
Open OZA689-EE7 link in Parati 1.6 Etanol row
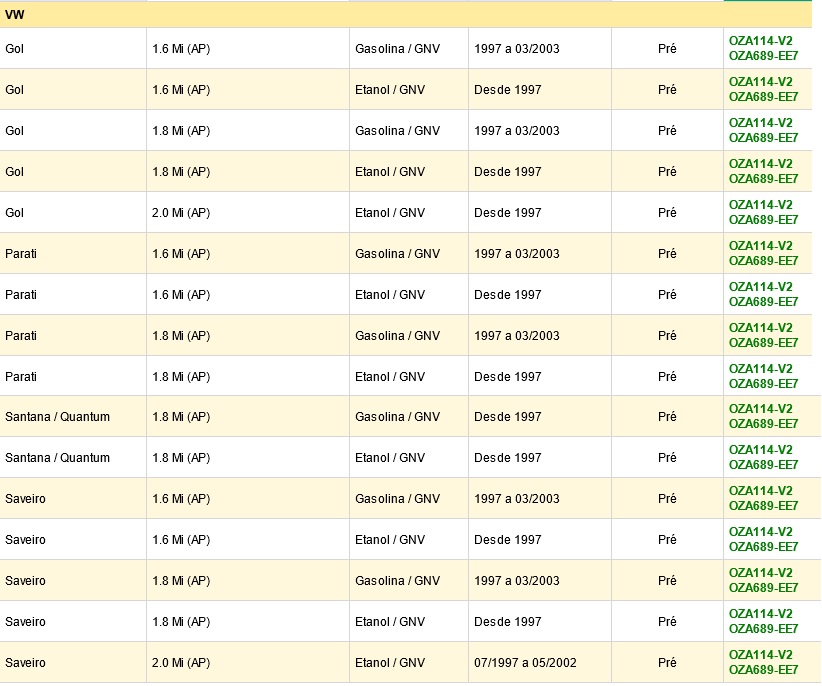point(763,302)
